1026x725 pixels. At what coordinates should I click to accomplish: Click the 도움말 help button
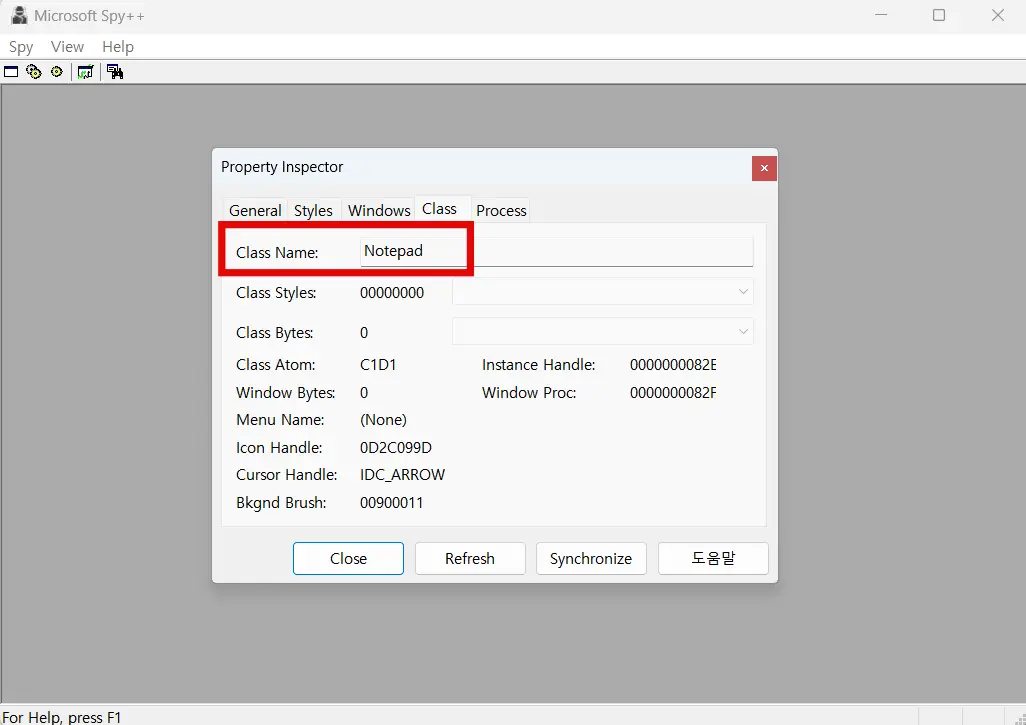click(x=713, y=559)
